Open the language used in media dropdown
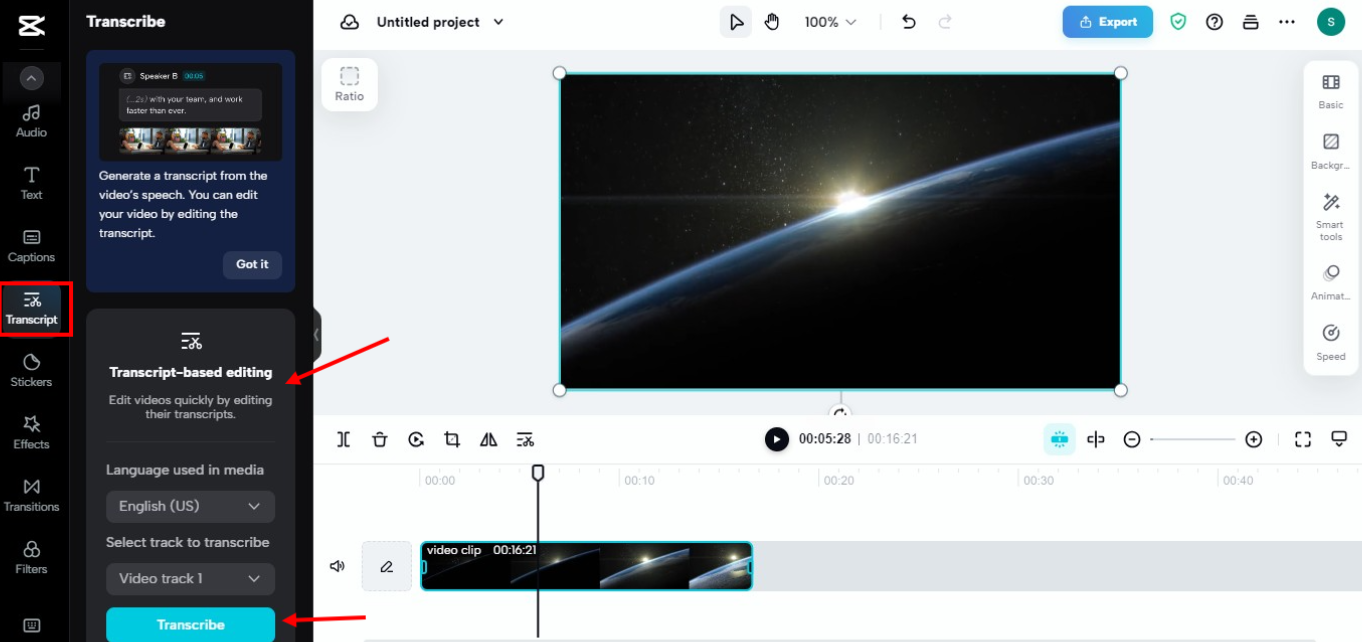Image resolution: width=1362 pixels, height=642 pixels. pyautogui.click(x=190, y=506)
